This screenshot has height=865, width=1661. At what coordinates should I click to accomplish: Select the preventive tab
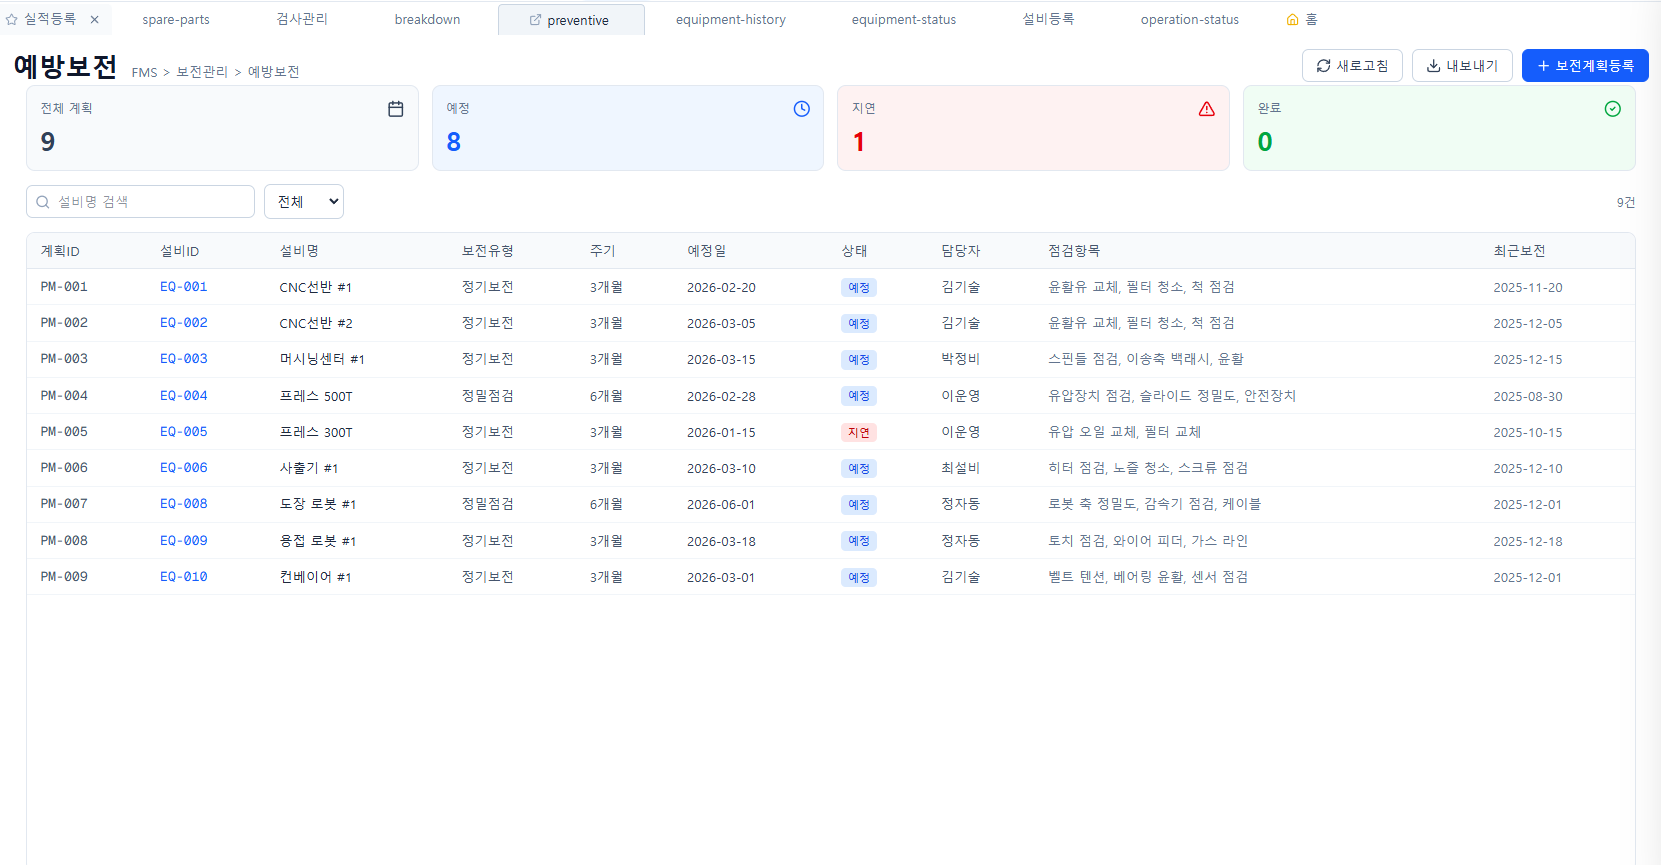[x=571, y=20]
